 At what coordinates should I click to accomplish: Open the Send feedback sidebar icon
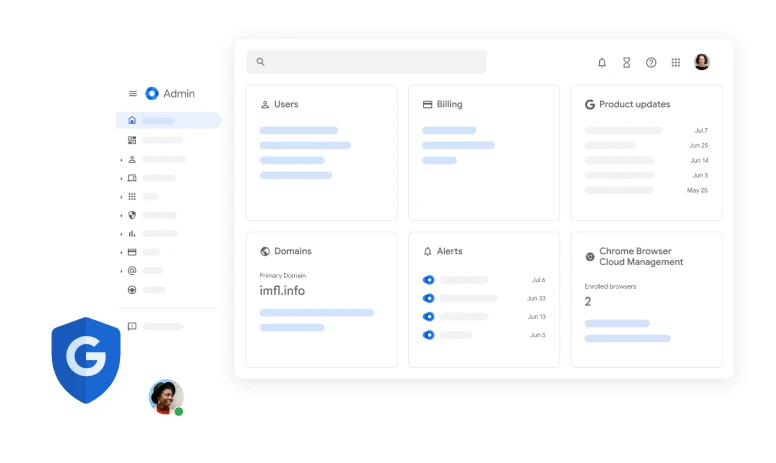pyautogui.click(x=132, y=326)
